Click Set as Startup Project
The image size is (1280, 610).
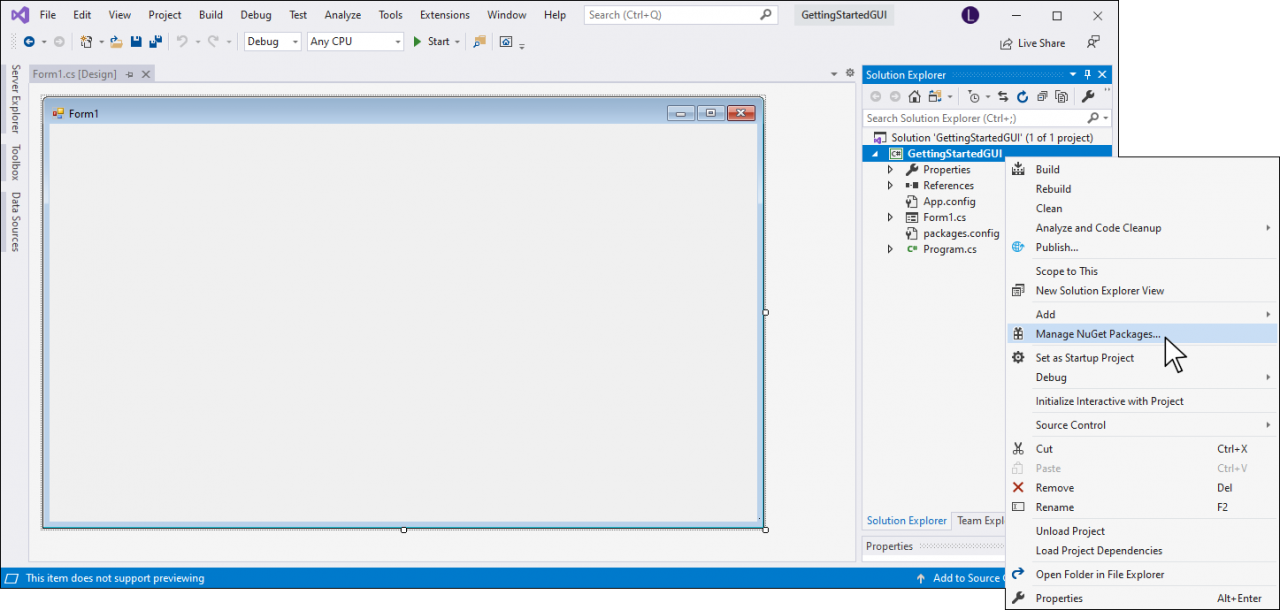pyautogui.click(x=1142, y=358)
